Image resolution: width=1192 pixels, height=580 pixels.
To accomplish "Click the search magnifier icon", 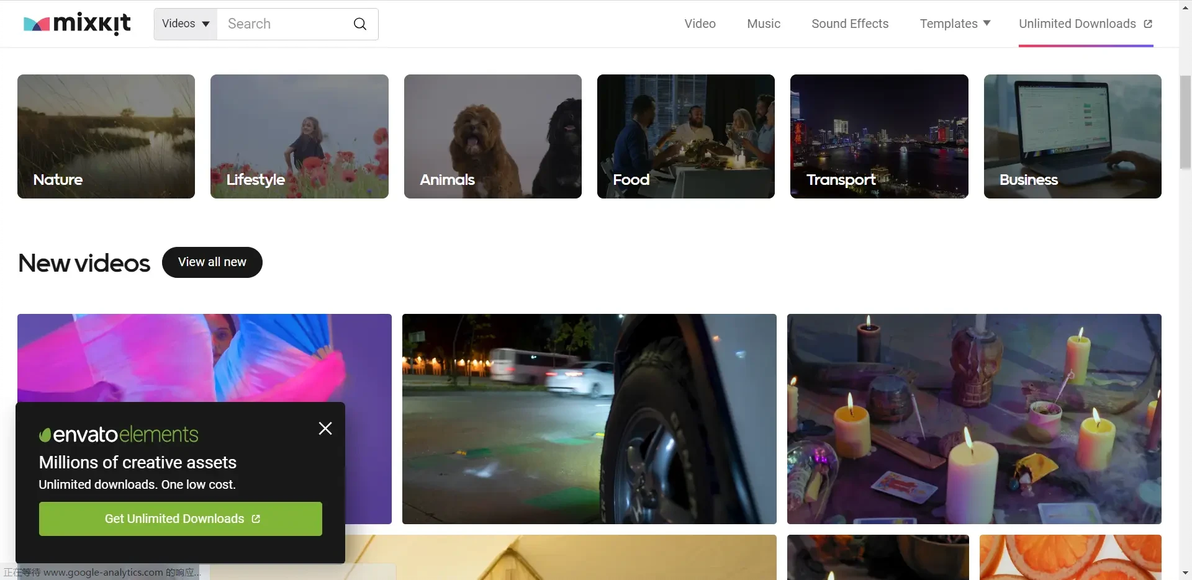I will pyautogui.click(x=360, y=24).
